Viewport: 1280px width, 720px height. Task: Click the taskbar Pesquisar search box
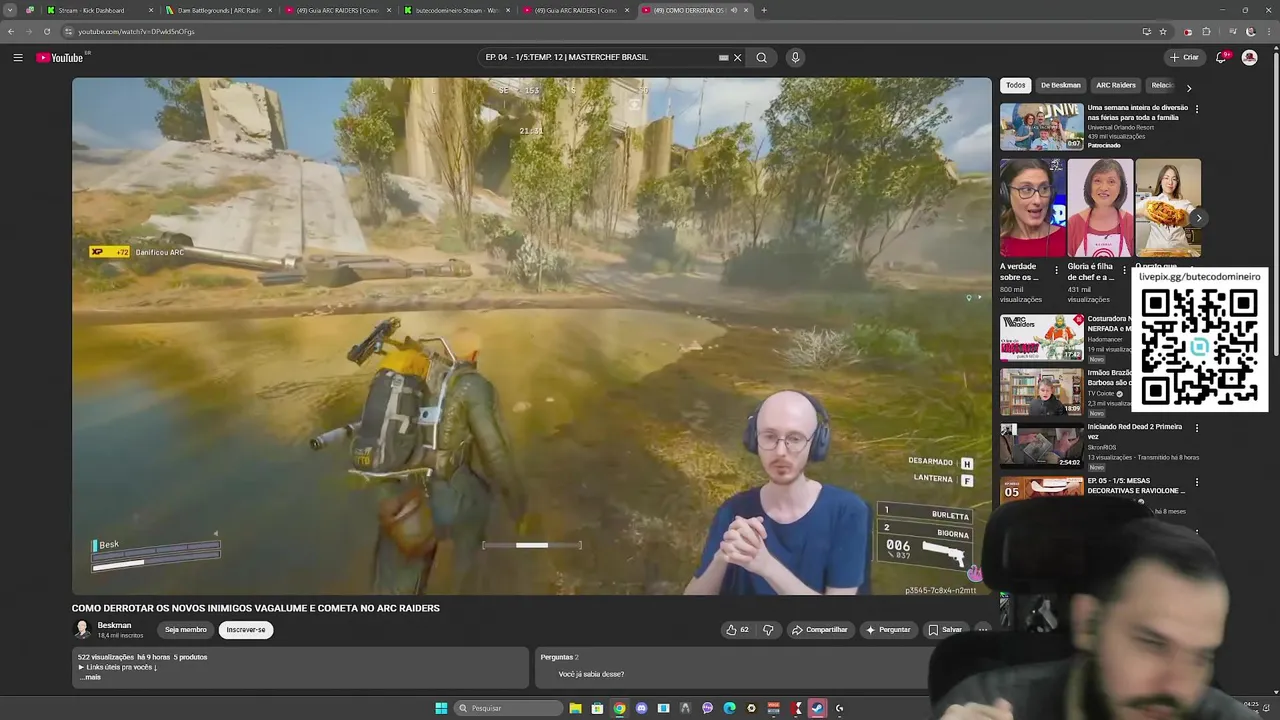click(x=508, y=708)
